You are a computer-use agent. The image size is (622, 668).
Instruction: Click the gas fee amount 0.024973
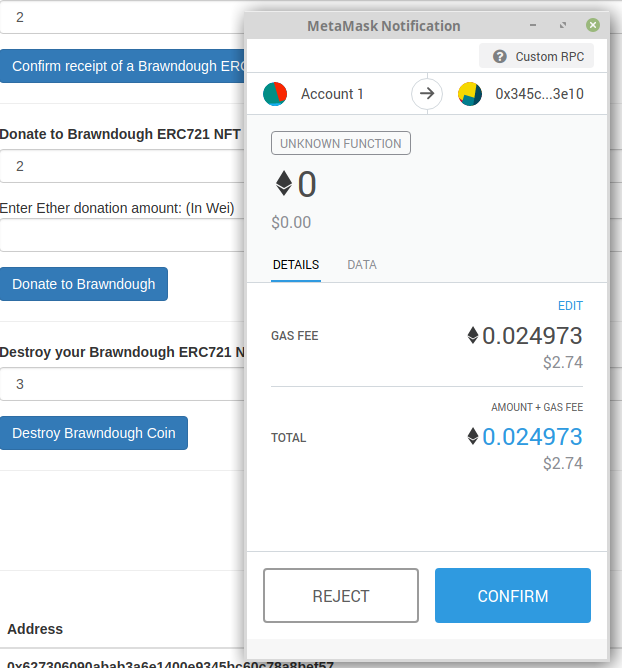coord(532,336)
